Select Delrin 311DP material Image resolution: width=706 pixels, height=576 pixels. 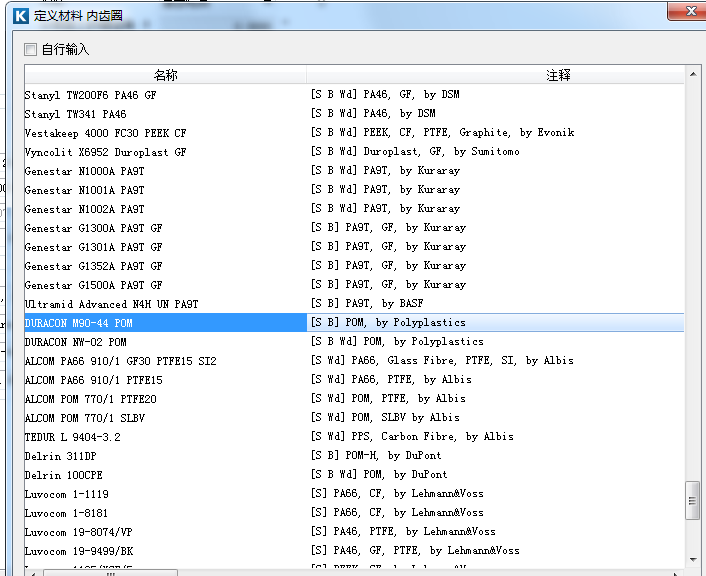pos(61,456)
